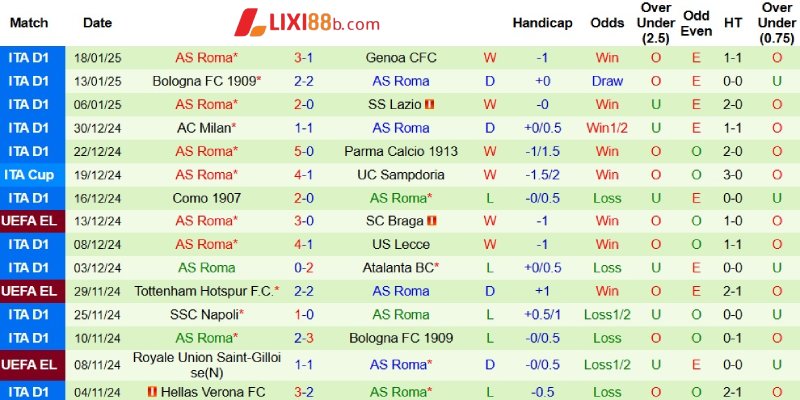Viewport: 800px width, 400px height.
Task: Click the Odds column header
Action: (607, 22)
